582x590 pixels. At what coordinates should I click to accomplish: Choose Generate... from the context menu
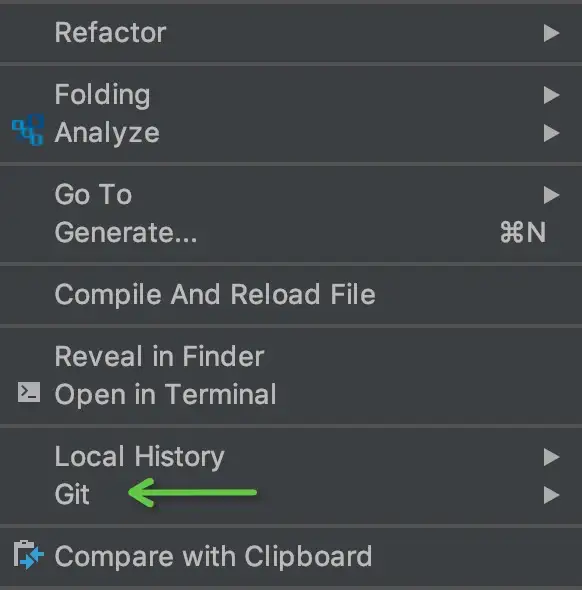click(291, 233)
